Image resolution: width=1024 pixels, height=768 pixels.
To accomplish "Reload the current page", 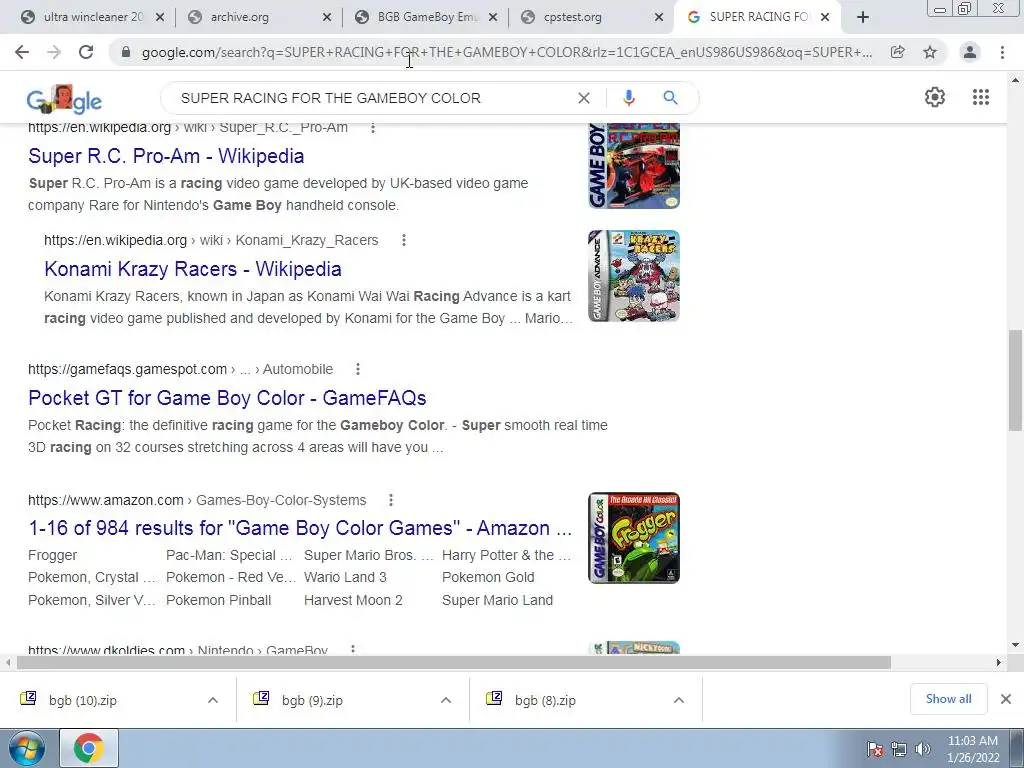I will click(86, 52).
